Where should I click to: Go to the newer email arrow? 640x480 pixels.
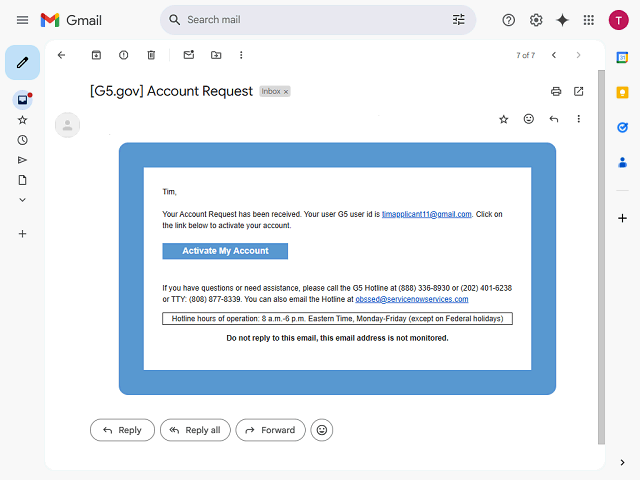click(554, 55)
